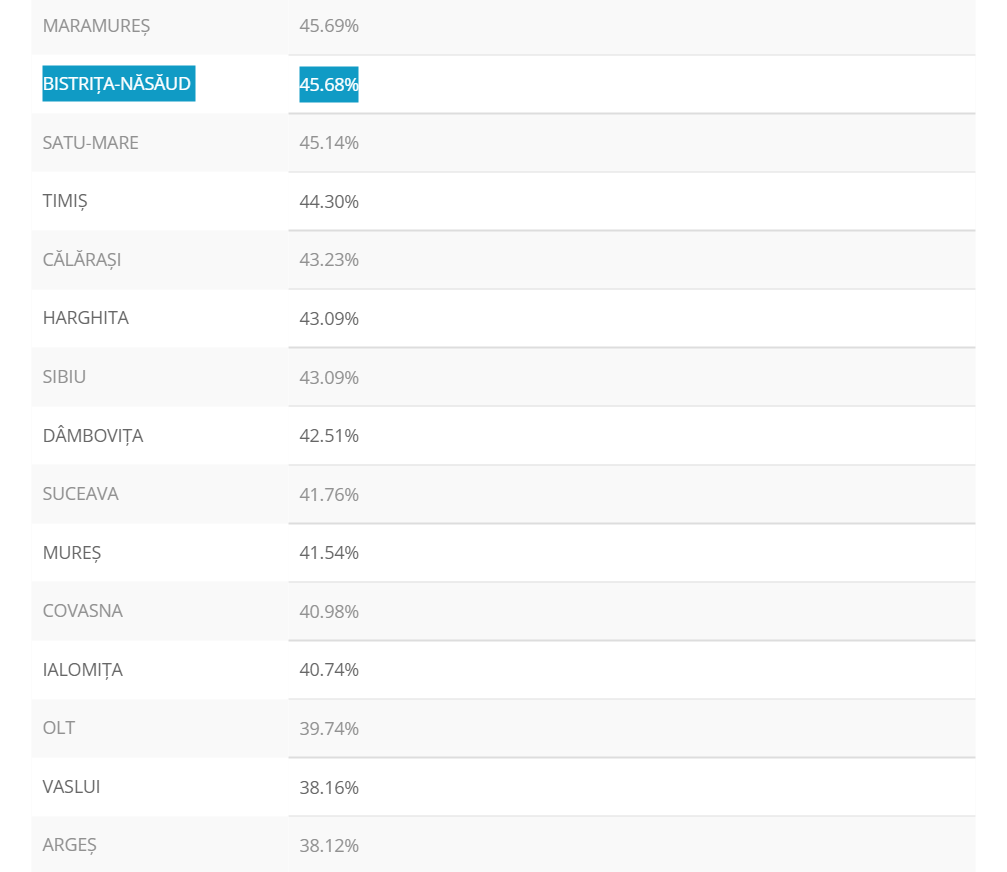The width and height of the screenshot is (1007, 872).
Task: Select the ARGEȘ row label
Action: click(x=70, y=845)
